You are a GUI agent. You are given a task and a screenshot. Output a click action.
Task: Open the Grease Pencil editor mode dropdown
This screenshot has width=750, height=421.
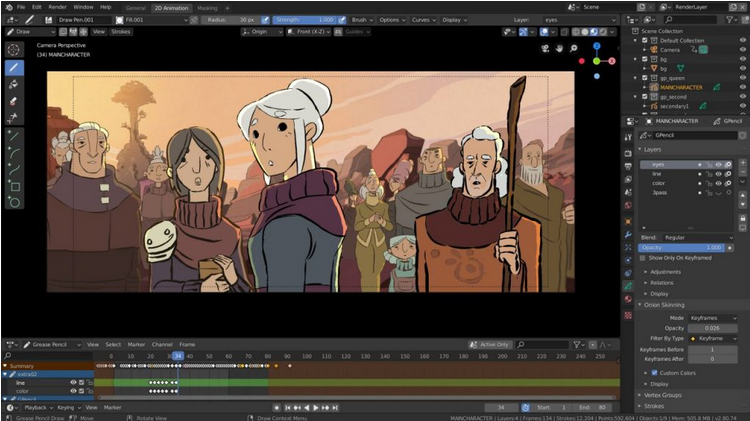pyautogui.click(x=52, y=344)
